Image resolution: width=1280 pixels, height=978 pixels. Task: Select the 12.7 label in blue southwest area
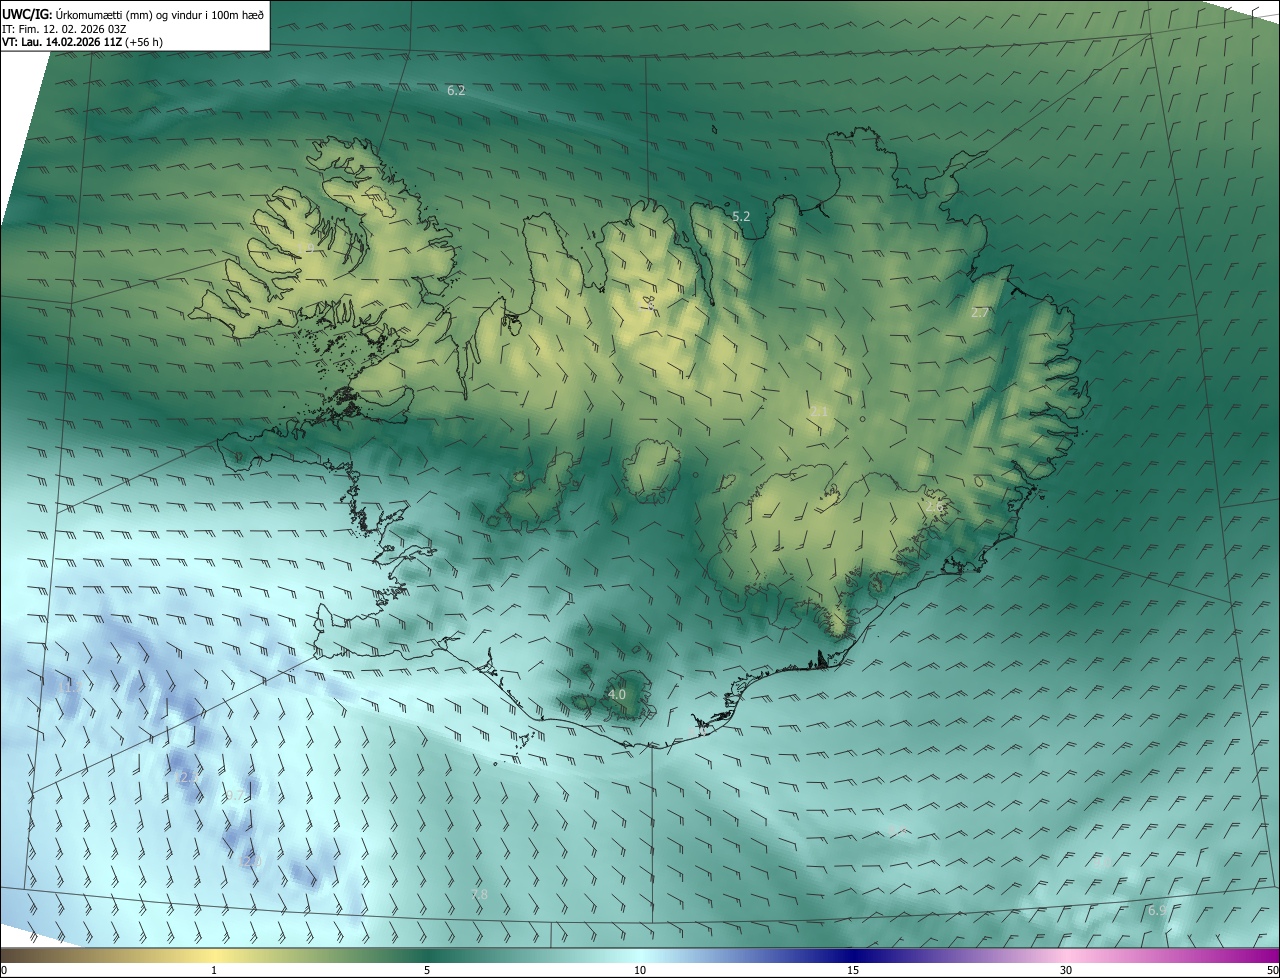(187, 777)
